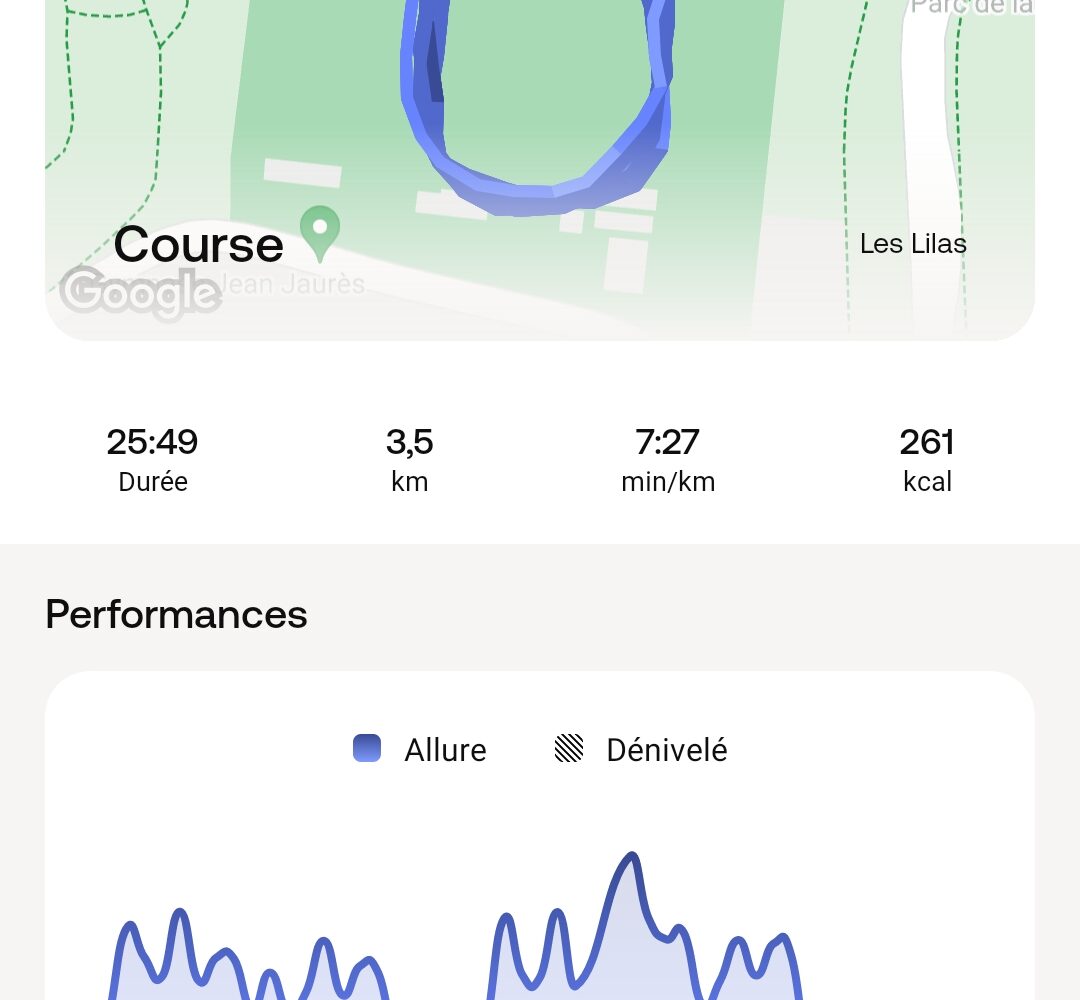Open the 261 kcal calories stat

tap(927, 459)
